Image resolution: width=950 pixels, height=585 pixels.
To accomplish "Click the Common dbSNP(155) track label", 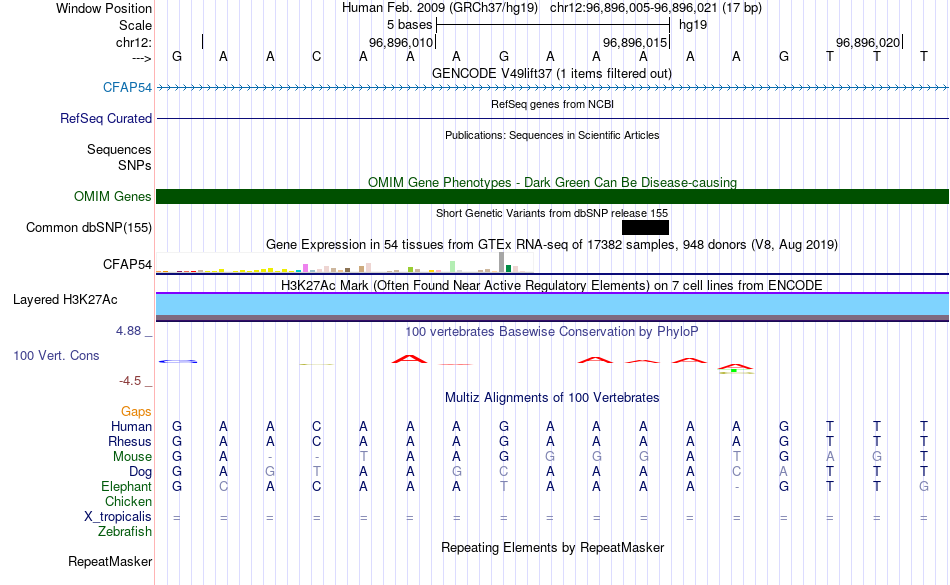I will pyautogui.click(x=89, y=228).
